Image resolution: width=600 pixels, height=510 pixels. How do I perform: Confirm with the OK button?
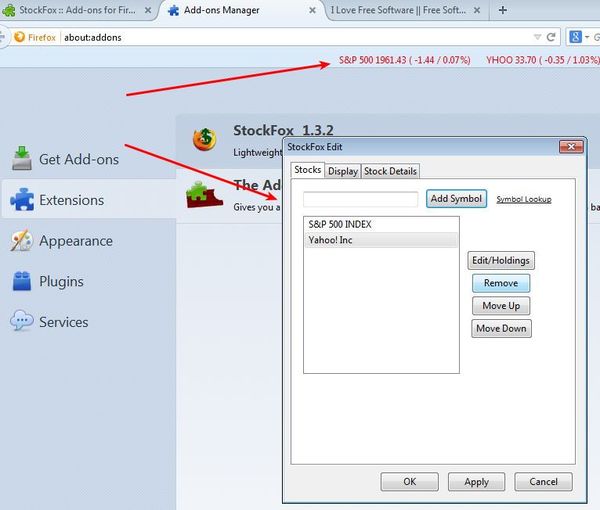coord(409,482)
